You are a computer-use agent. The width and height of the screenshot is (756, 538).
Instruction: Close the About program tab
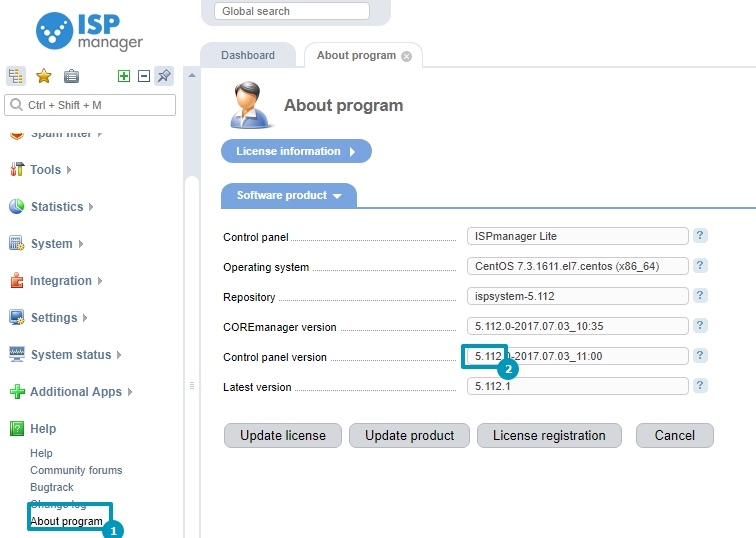tap(406, 56)
